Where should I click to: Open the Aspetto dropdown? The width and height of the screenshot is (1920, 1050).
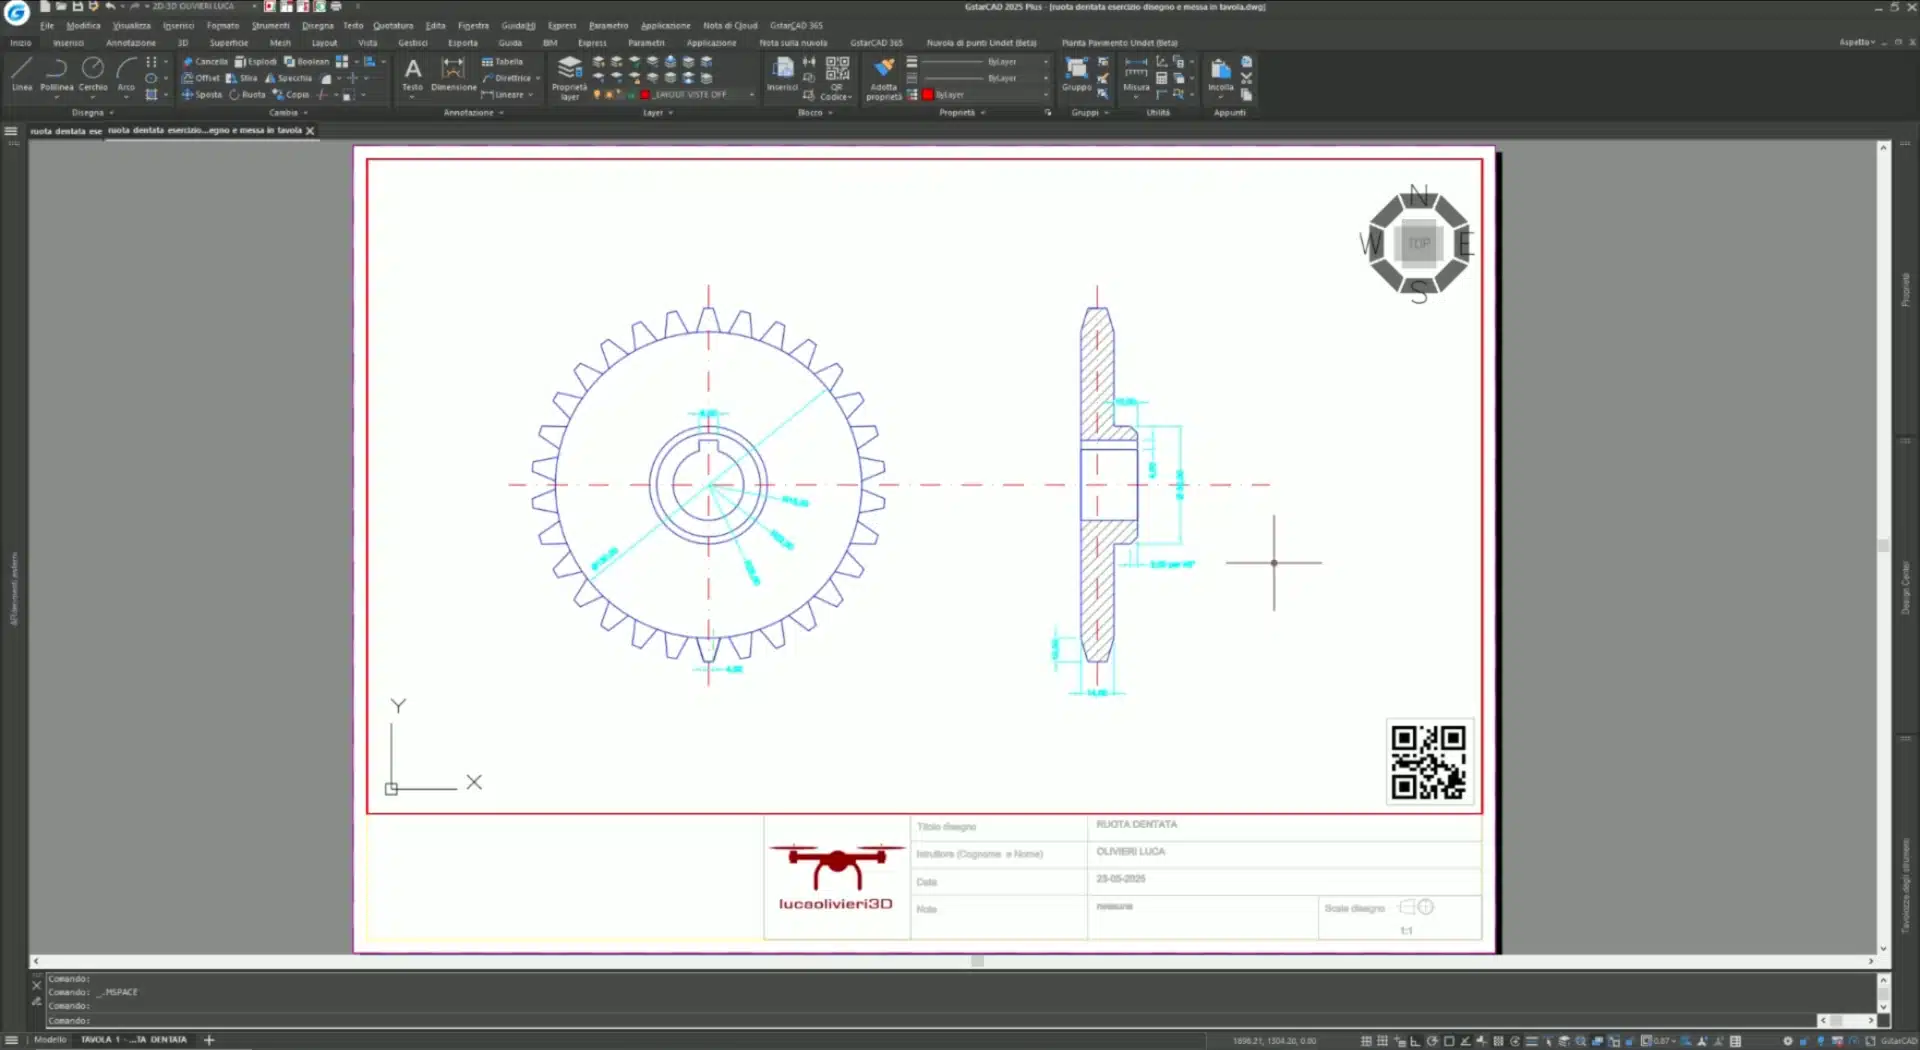[1857, 42]
